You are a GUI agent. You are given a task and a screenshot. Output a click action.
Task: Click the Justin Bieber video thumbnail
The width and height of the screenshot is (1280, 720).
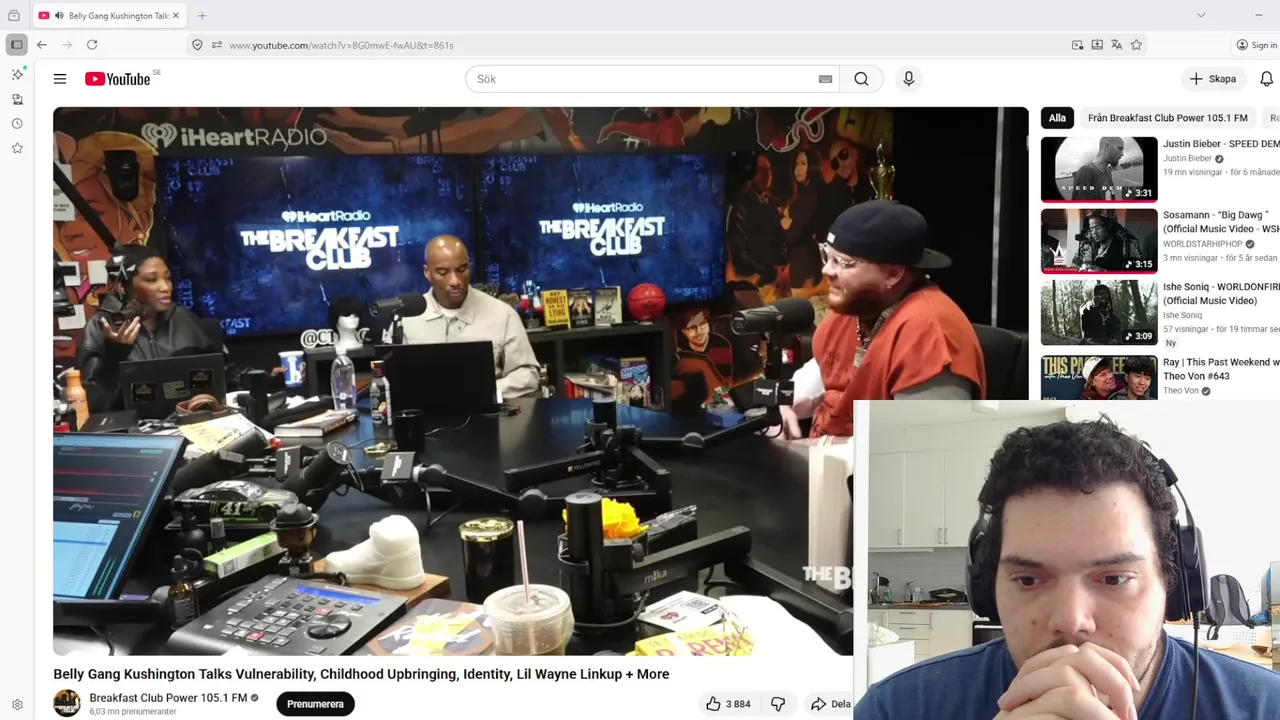(1099, 169)
